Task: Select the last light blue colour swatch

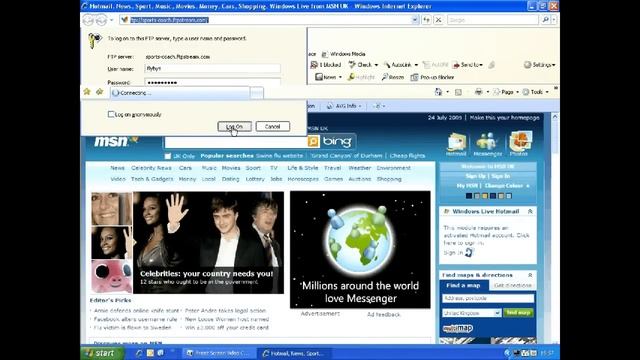Action: click(509, 196)
